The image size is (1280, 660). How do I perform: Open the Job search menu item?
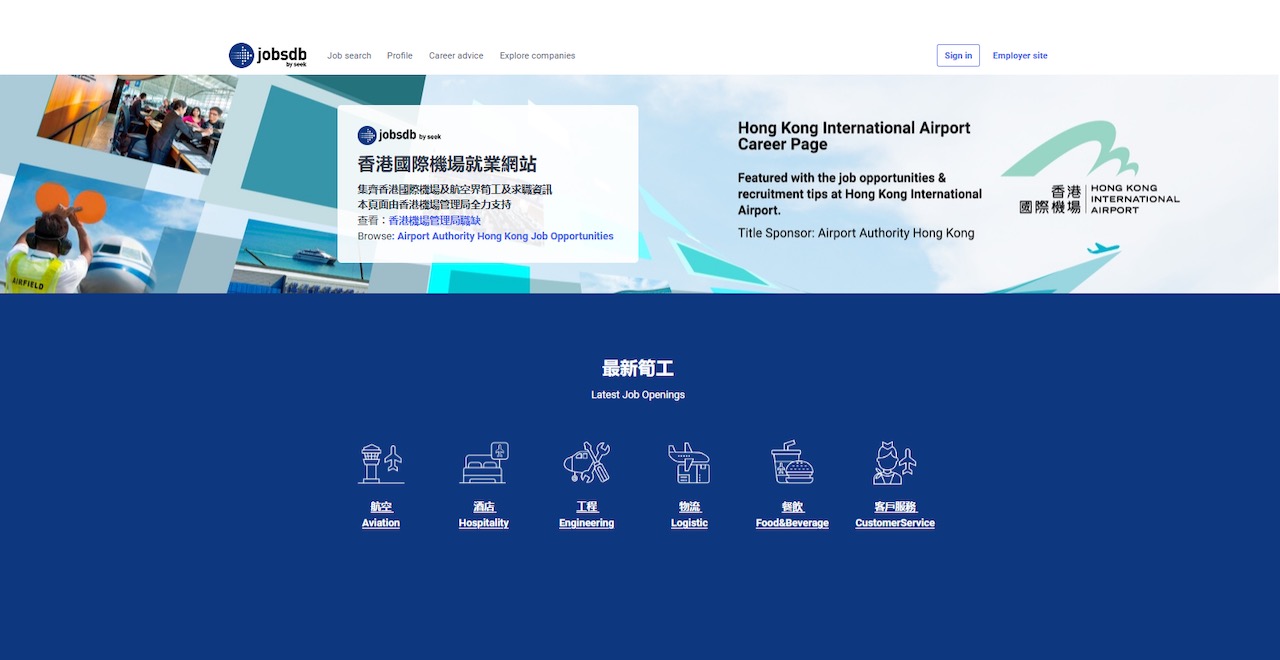click(349, 56)
